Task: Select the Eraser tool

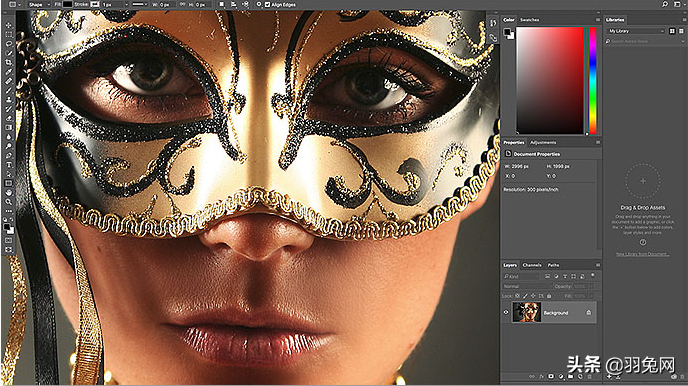Action: pos(8,118)
